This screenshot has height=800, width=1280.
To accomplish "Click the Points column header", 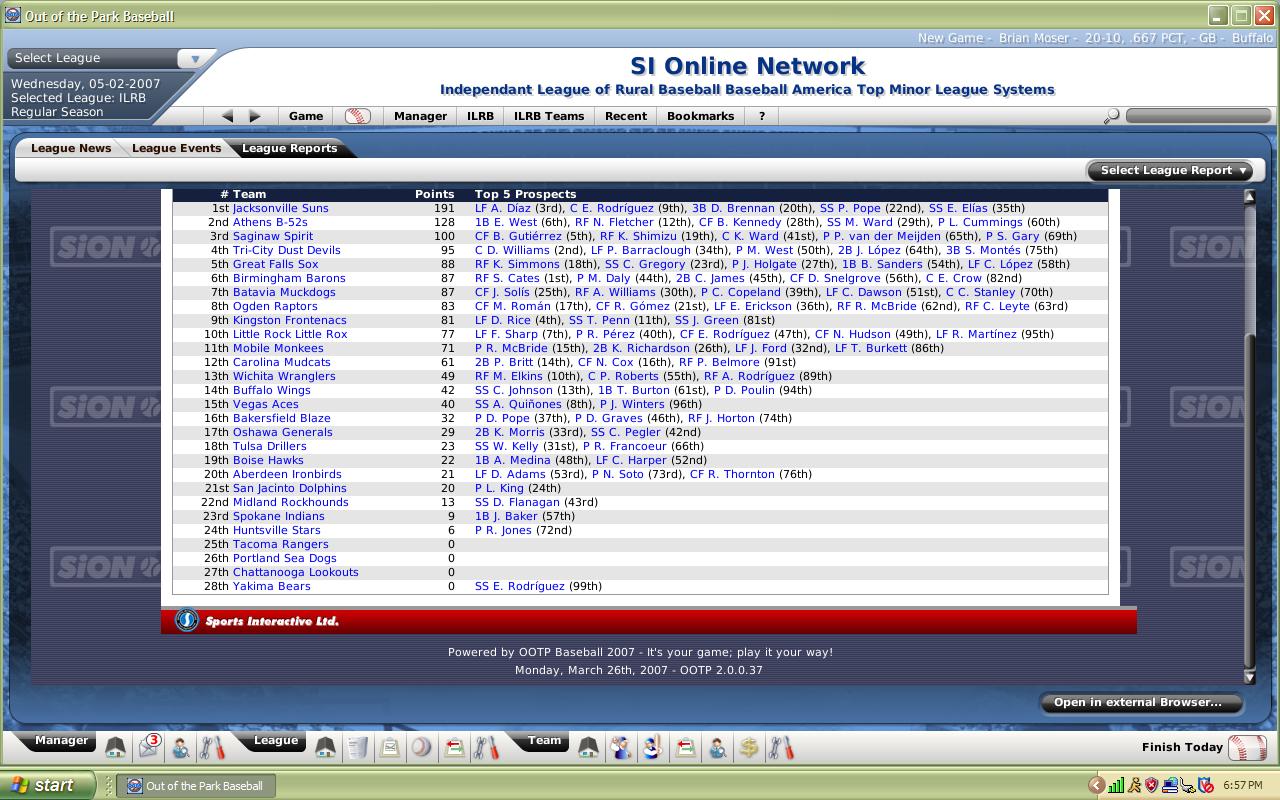I will coord(434,194).
